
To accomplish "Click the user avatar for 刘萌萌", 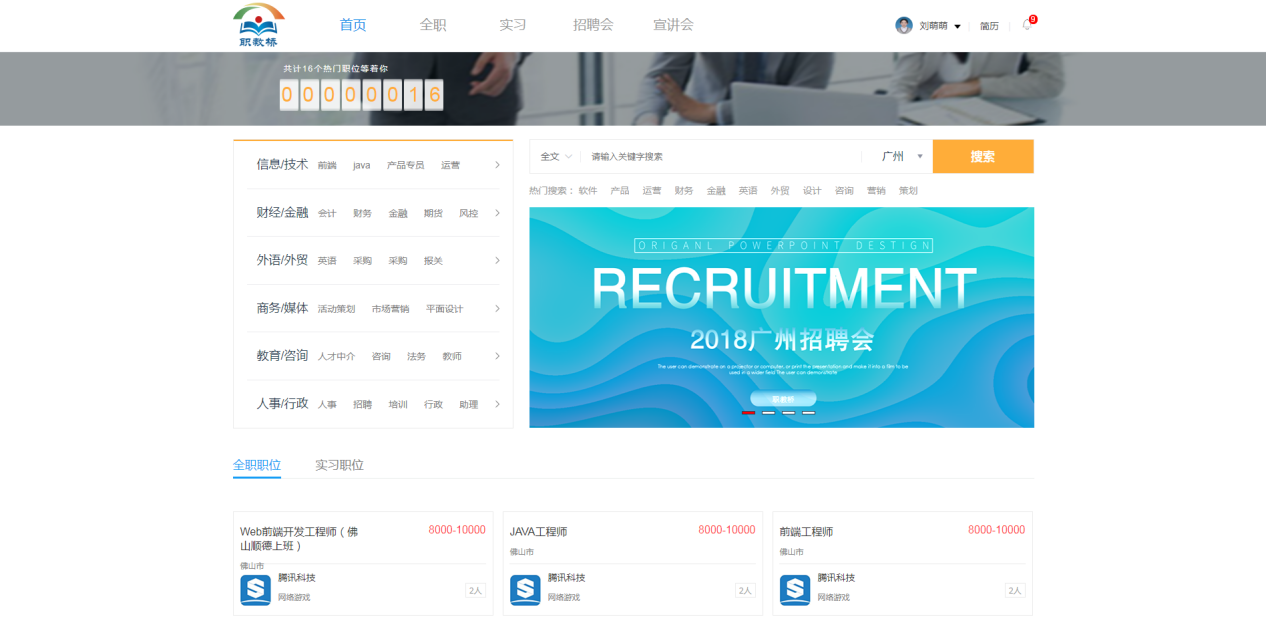I will (x=904, y=26).
